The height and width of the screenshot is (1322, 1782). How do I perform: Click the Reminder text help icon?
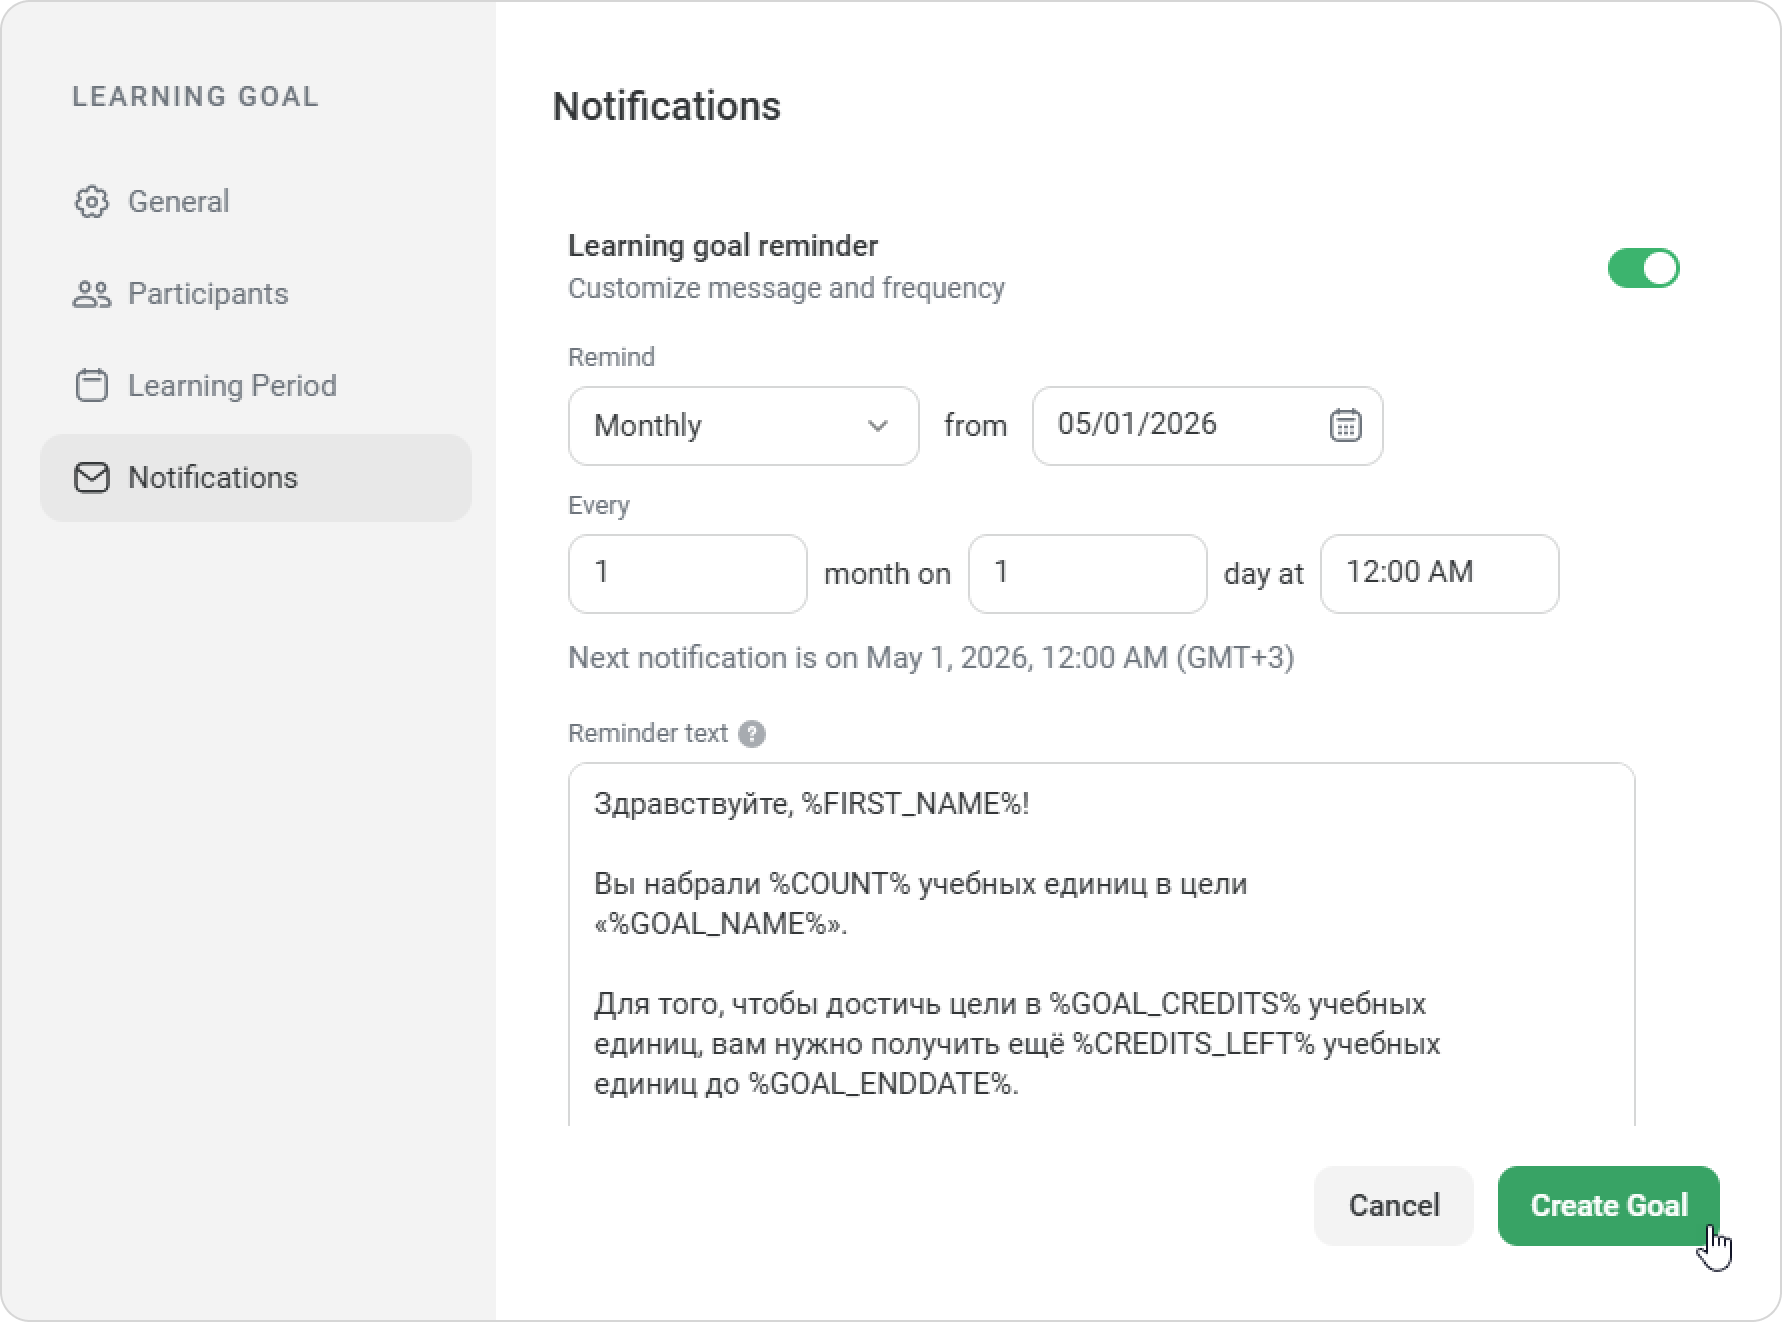tap(752, 734)
